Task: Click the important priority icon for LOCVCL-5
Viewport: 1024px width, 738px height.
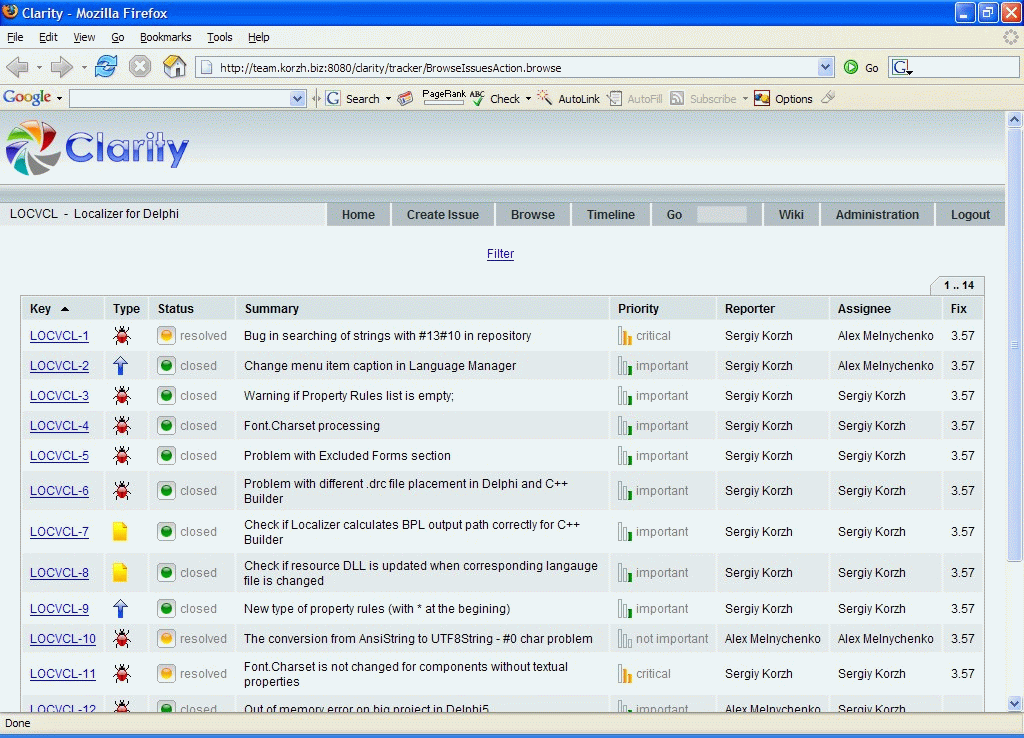Action: tap(624, 456)
